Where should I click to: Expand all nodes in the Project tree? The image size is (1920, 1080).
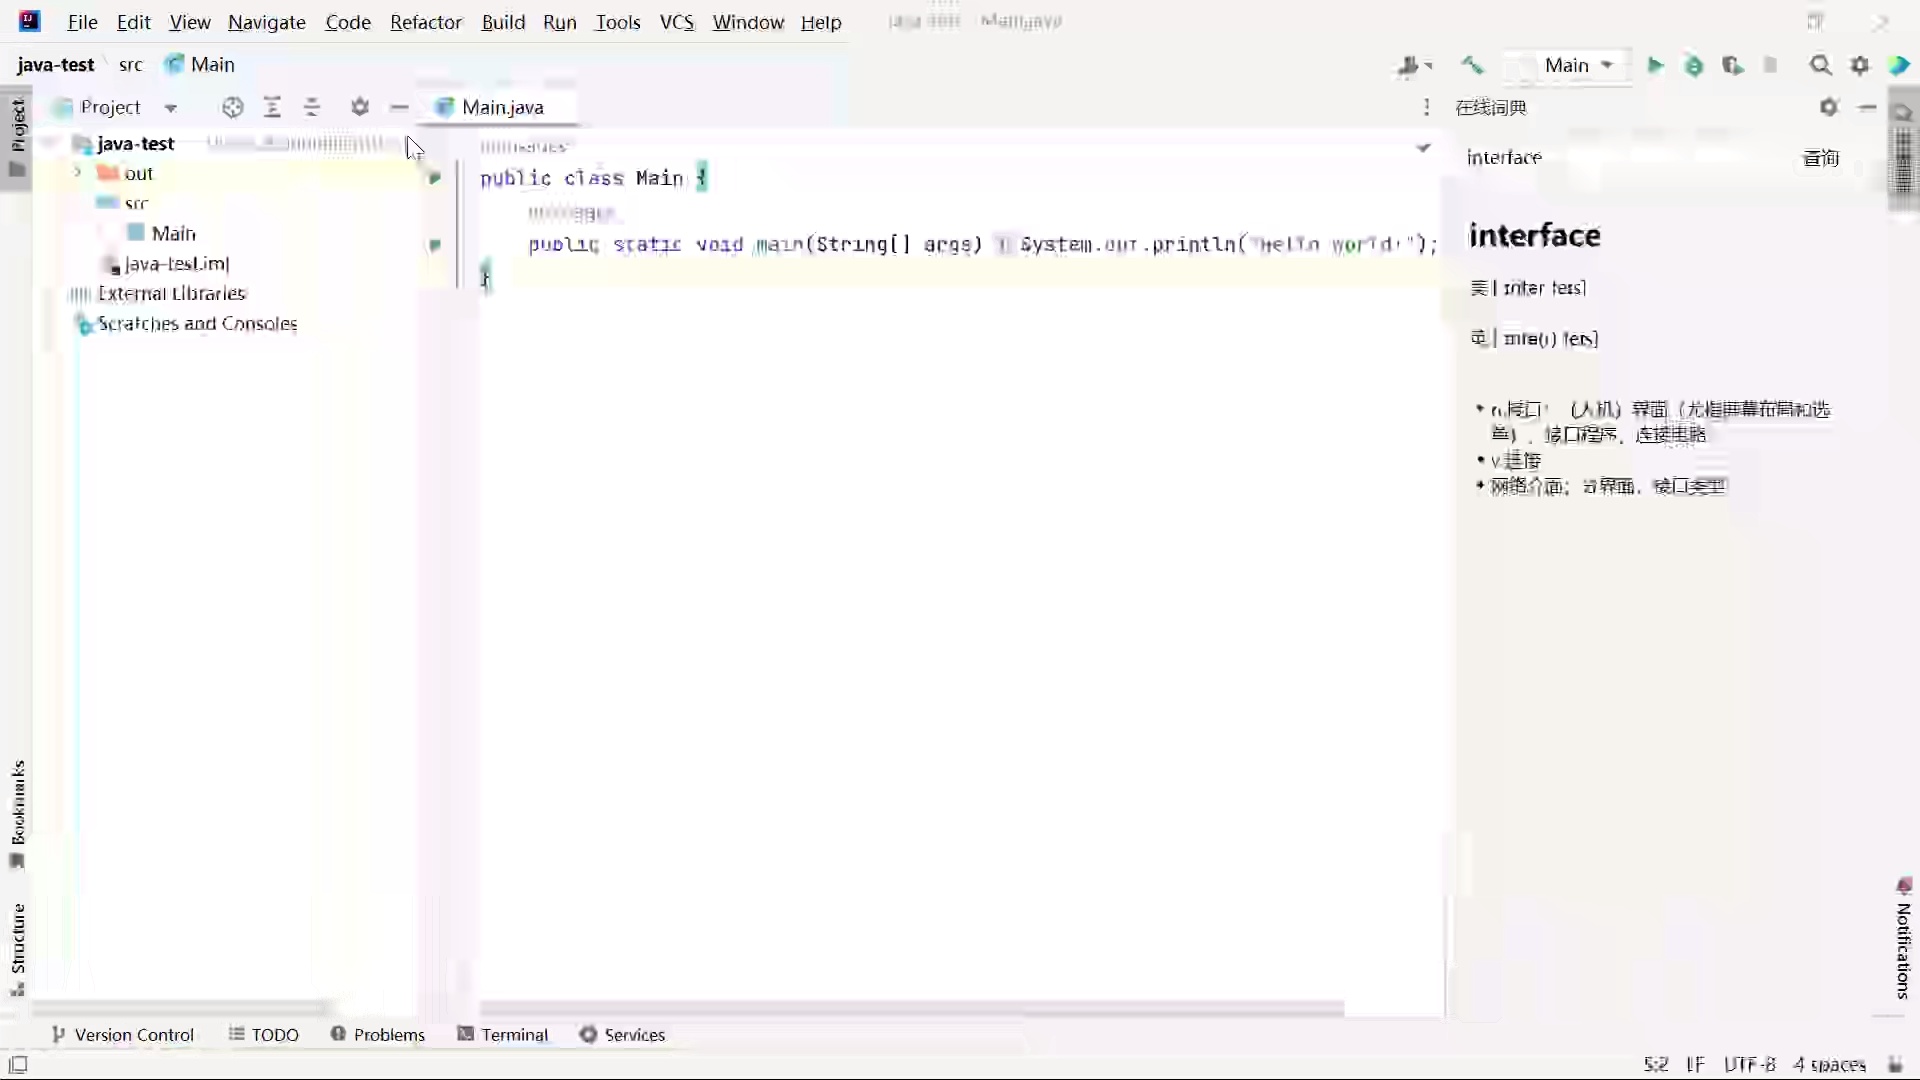pos(273,107)
